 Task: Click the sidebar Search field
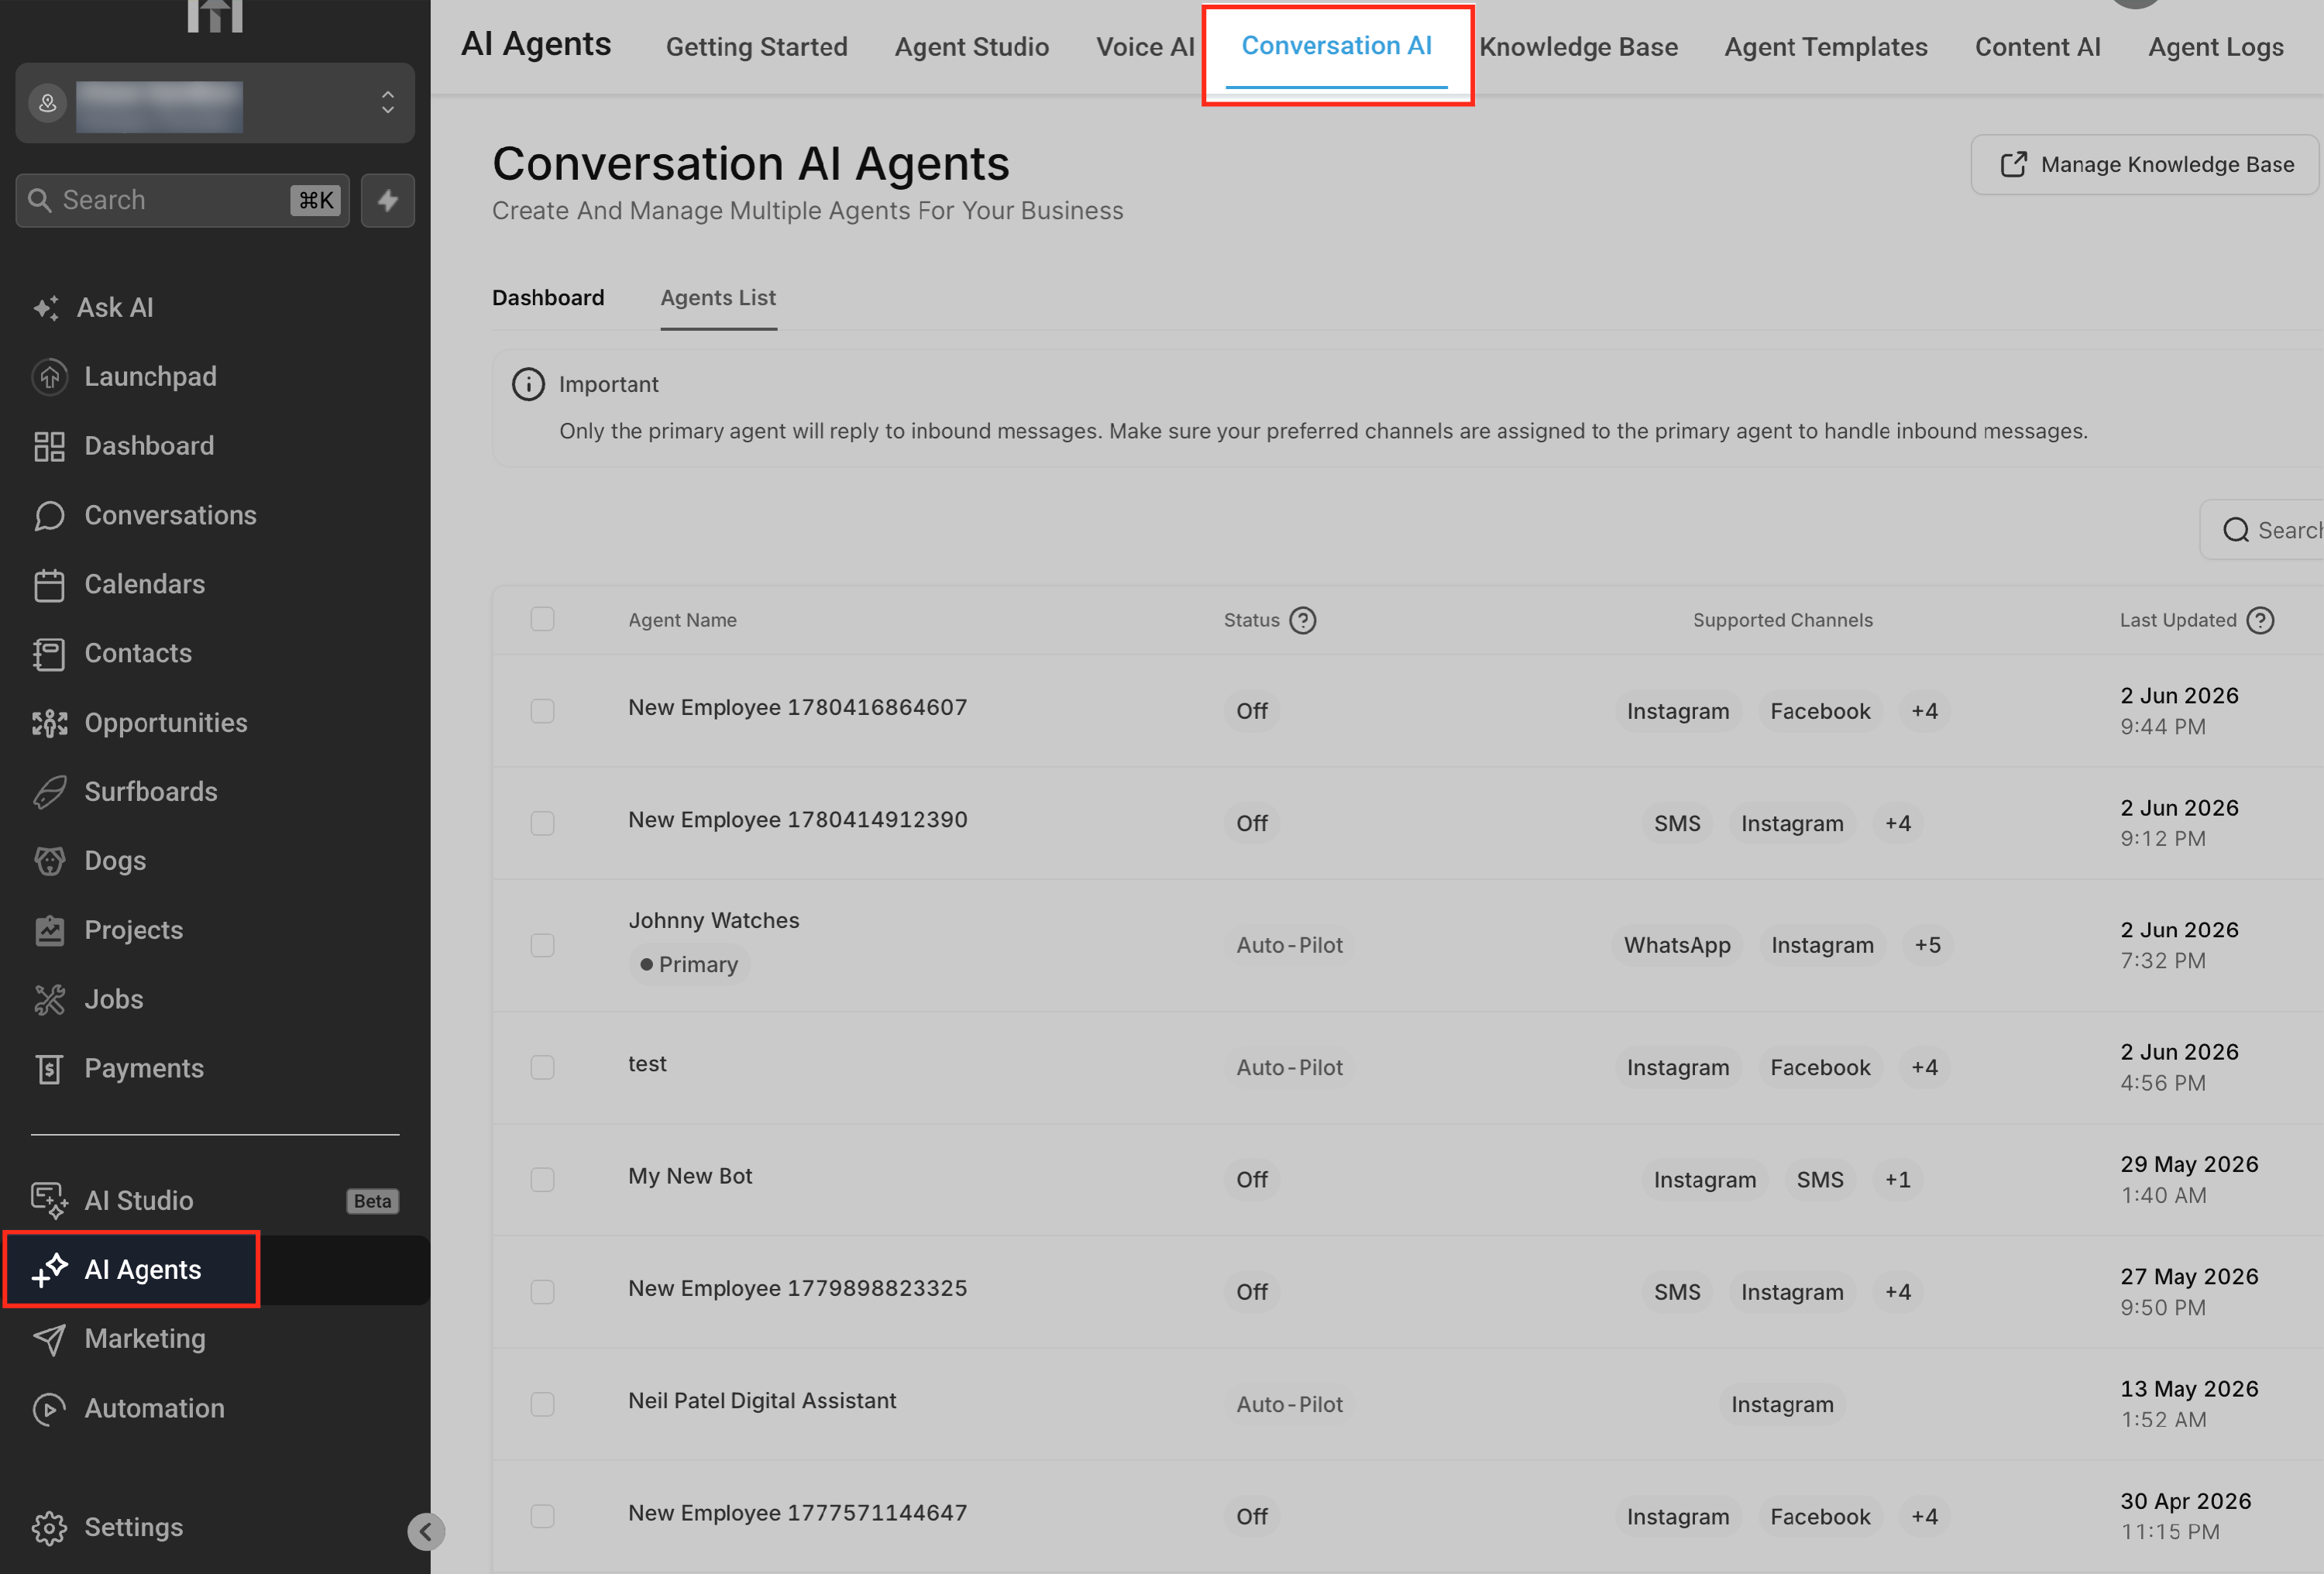coord(183,200)
